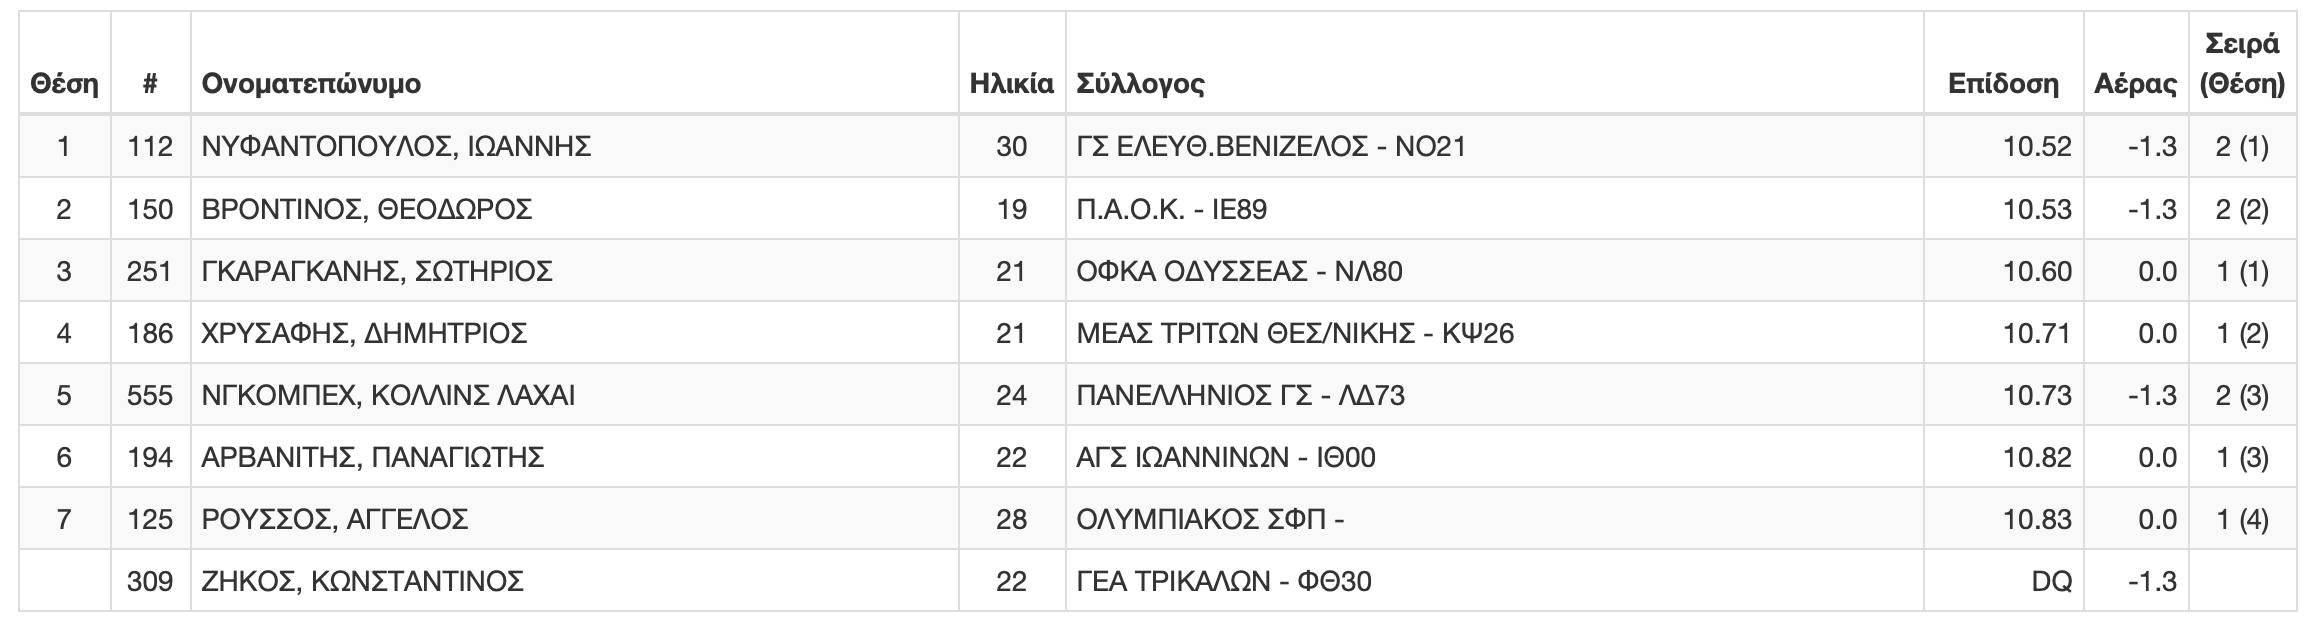Click club ΠΑΝΕΛΛΗΝΙΟΣ ΓΣ - ΛΔ73
Viewport: 2316px width, 620px height.
pos(1240,395)
